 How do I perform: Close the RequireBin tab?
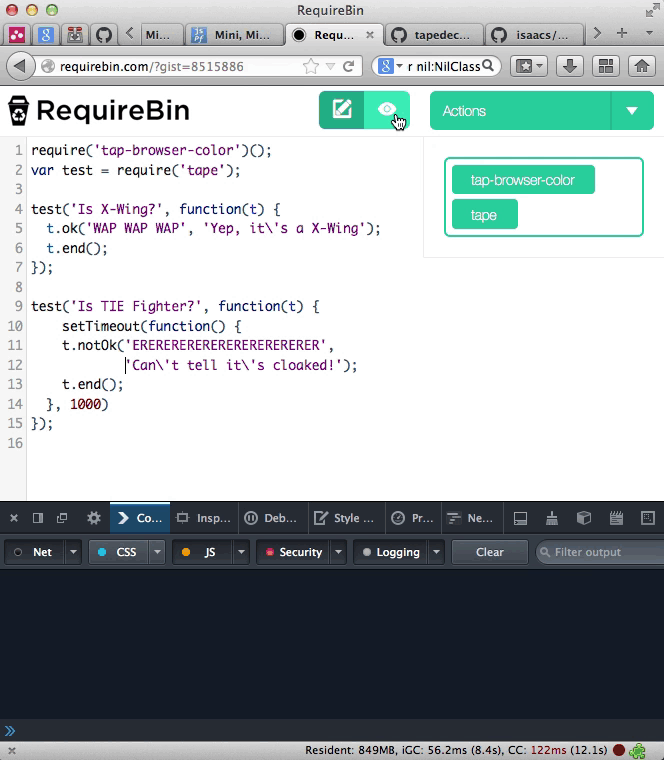coord(370,34)
